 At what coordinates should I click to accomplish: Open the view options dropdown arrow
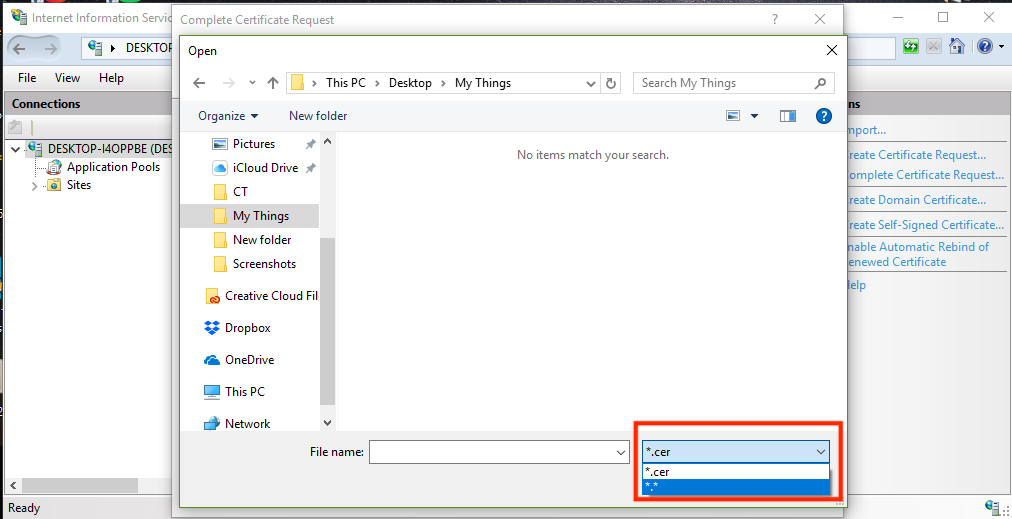pyautogui.click(x=754, y=116)
